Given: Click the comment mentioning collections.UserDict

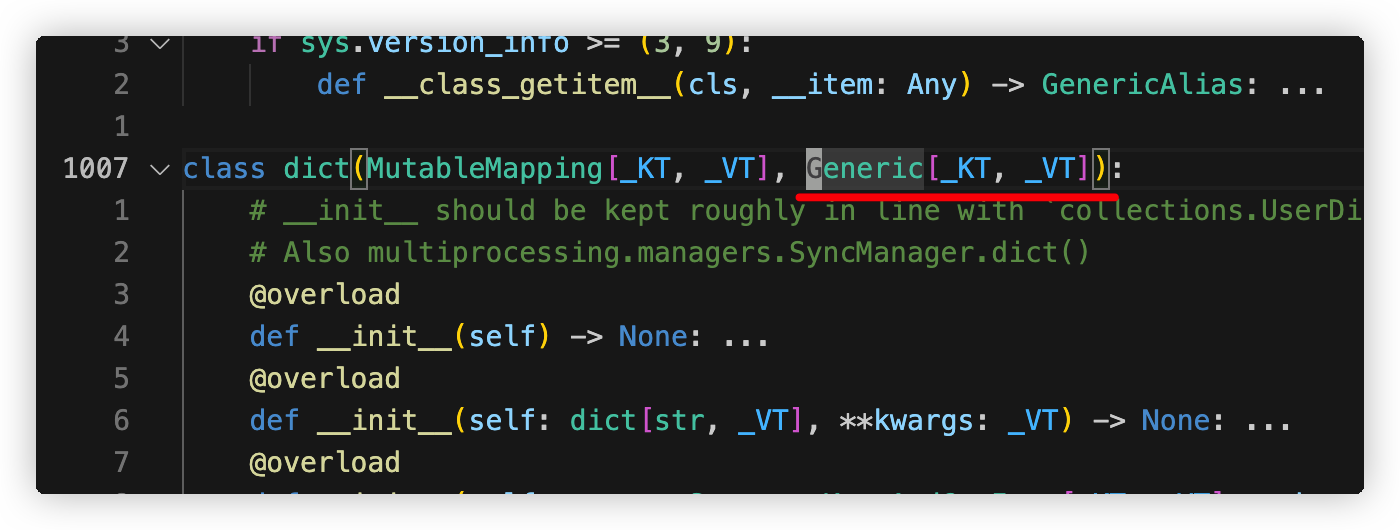Looking at the screenshot, I should (x=806, y=210).
